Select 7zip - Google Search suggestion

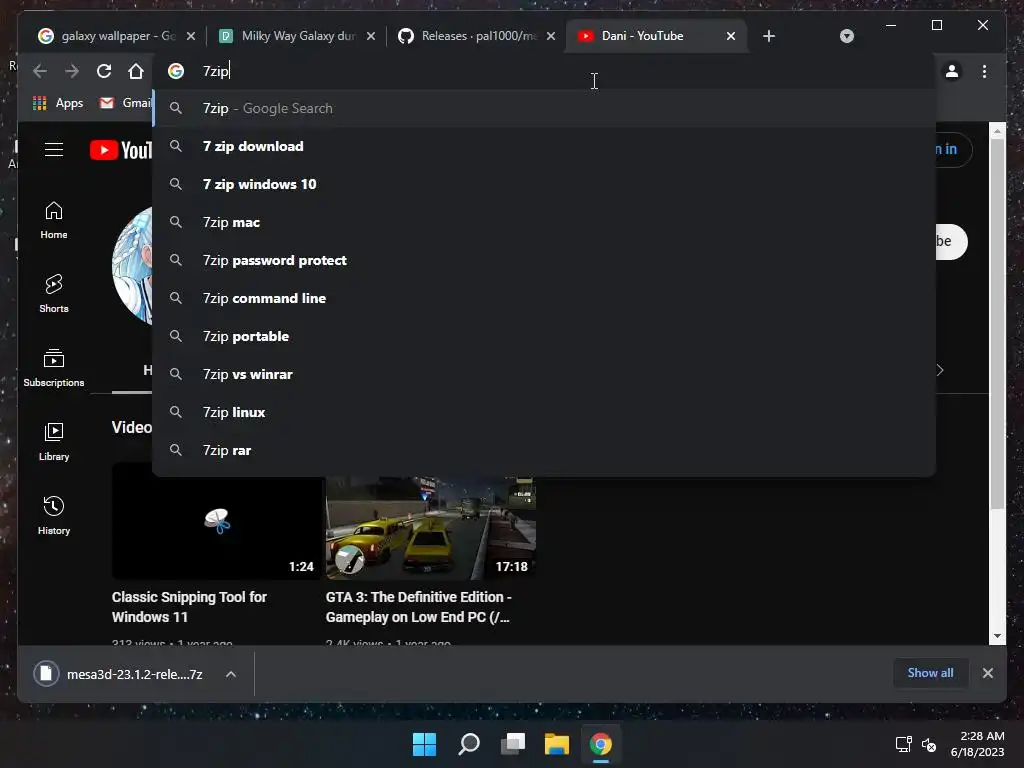(543, 108)
